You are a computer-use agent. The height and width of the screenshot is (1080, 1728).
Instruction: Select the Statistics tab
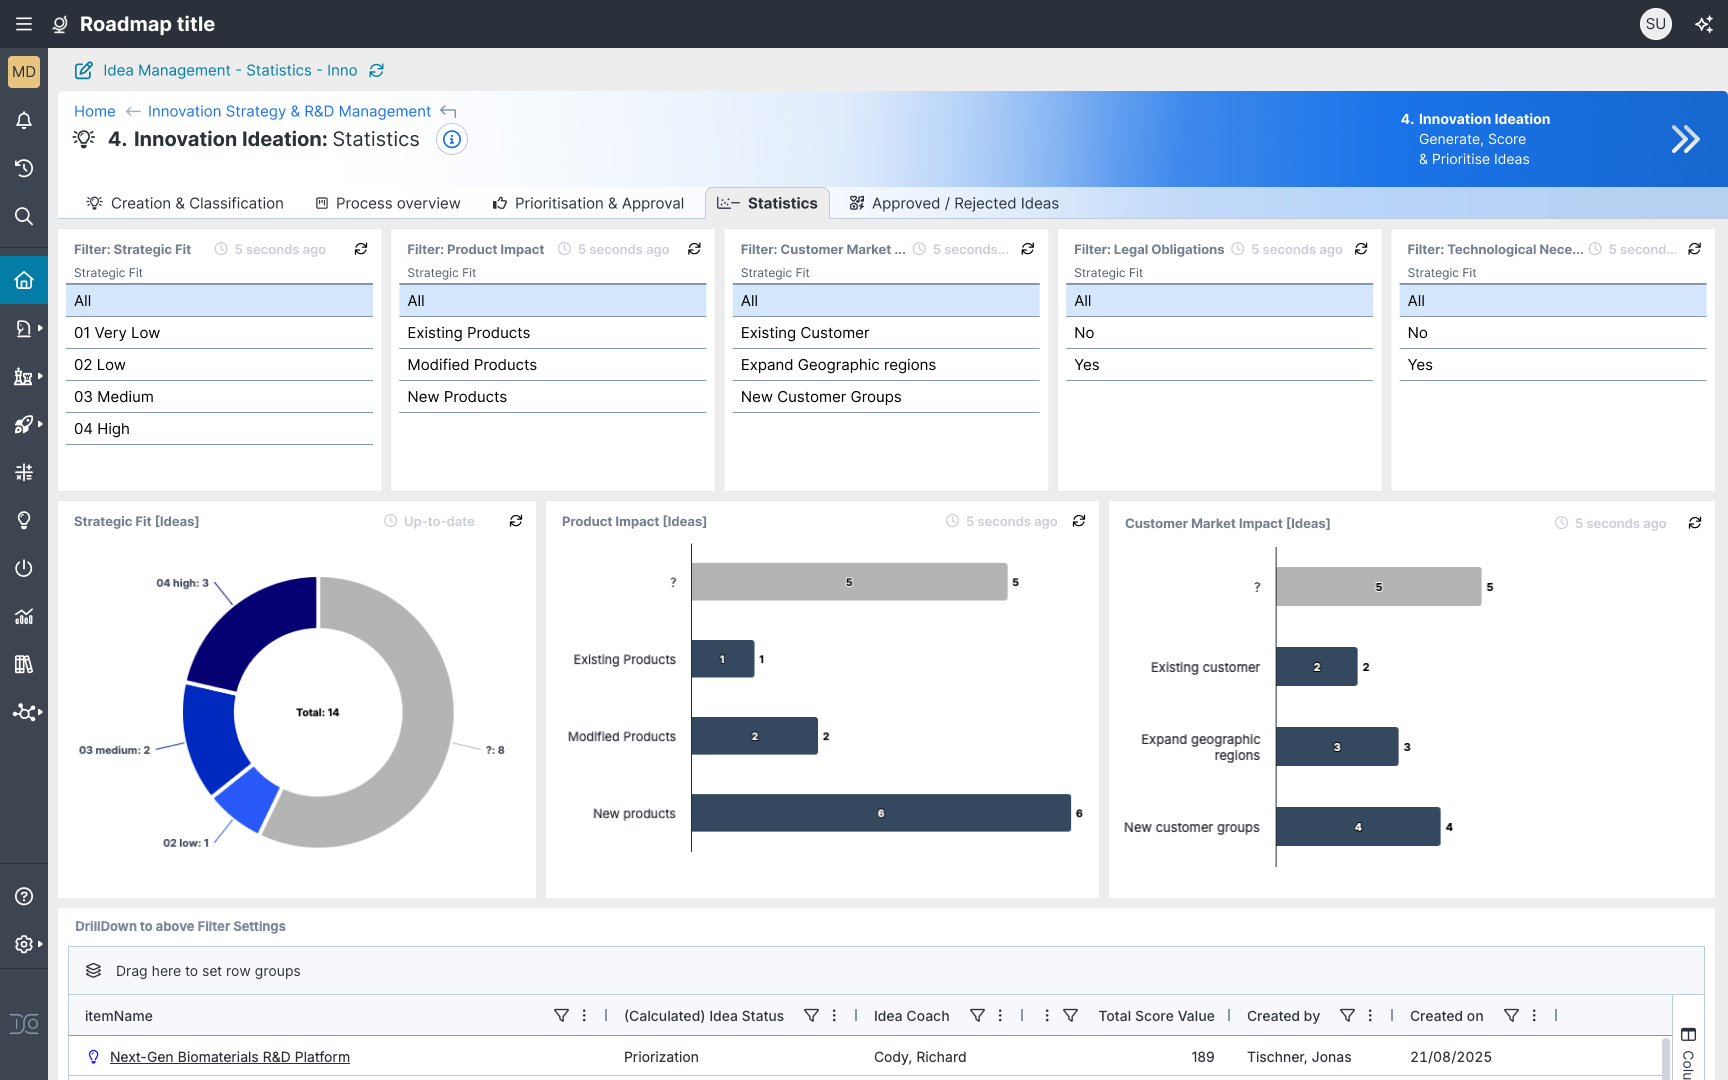point(767,203)
